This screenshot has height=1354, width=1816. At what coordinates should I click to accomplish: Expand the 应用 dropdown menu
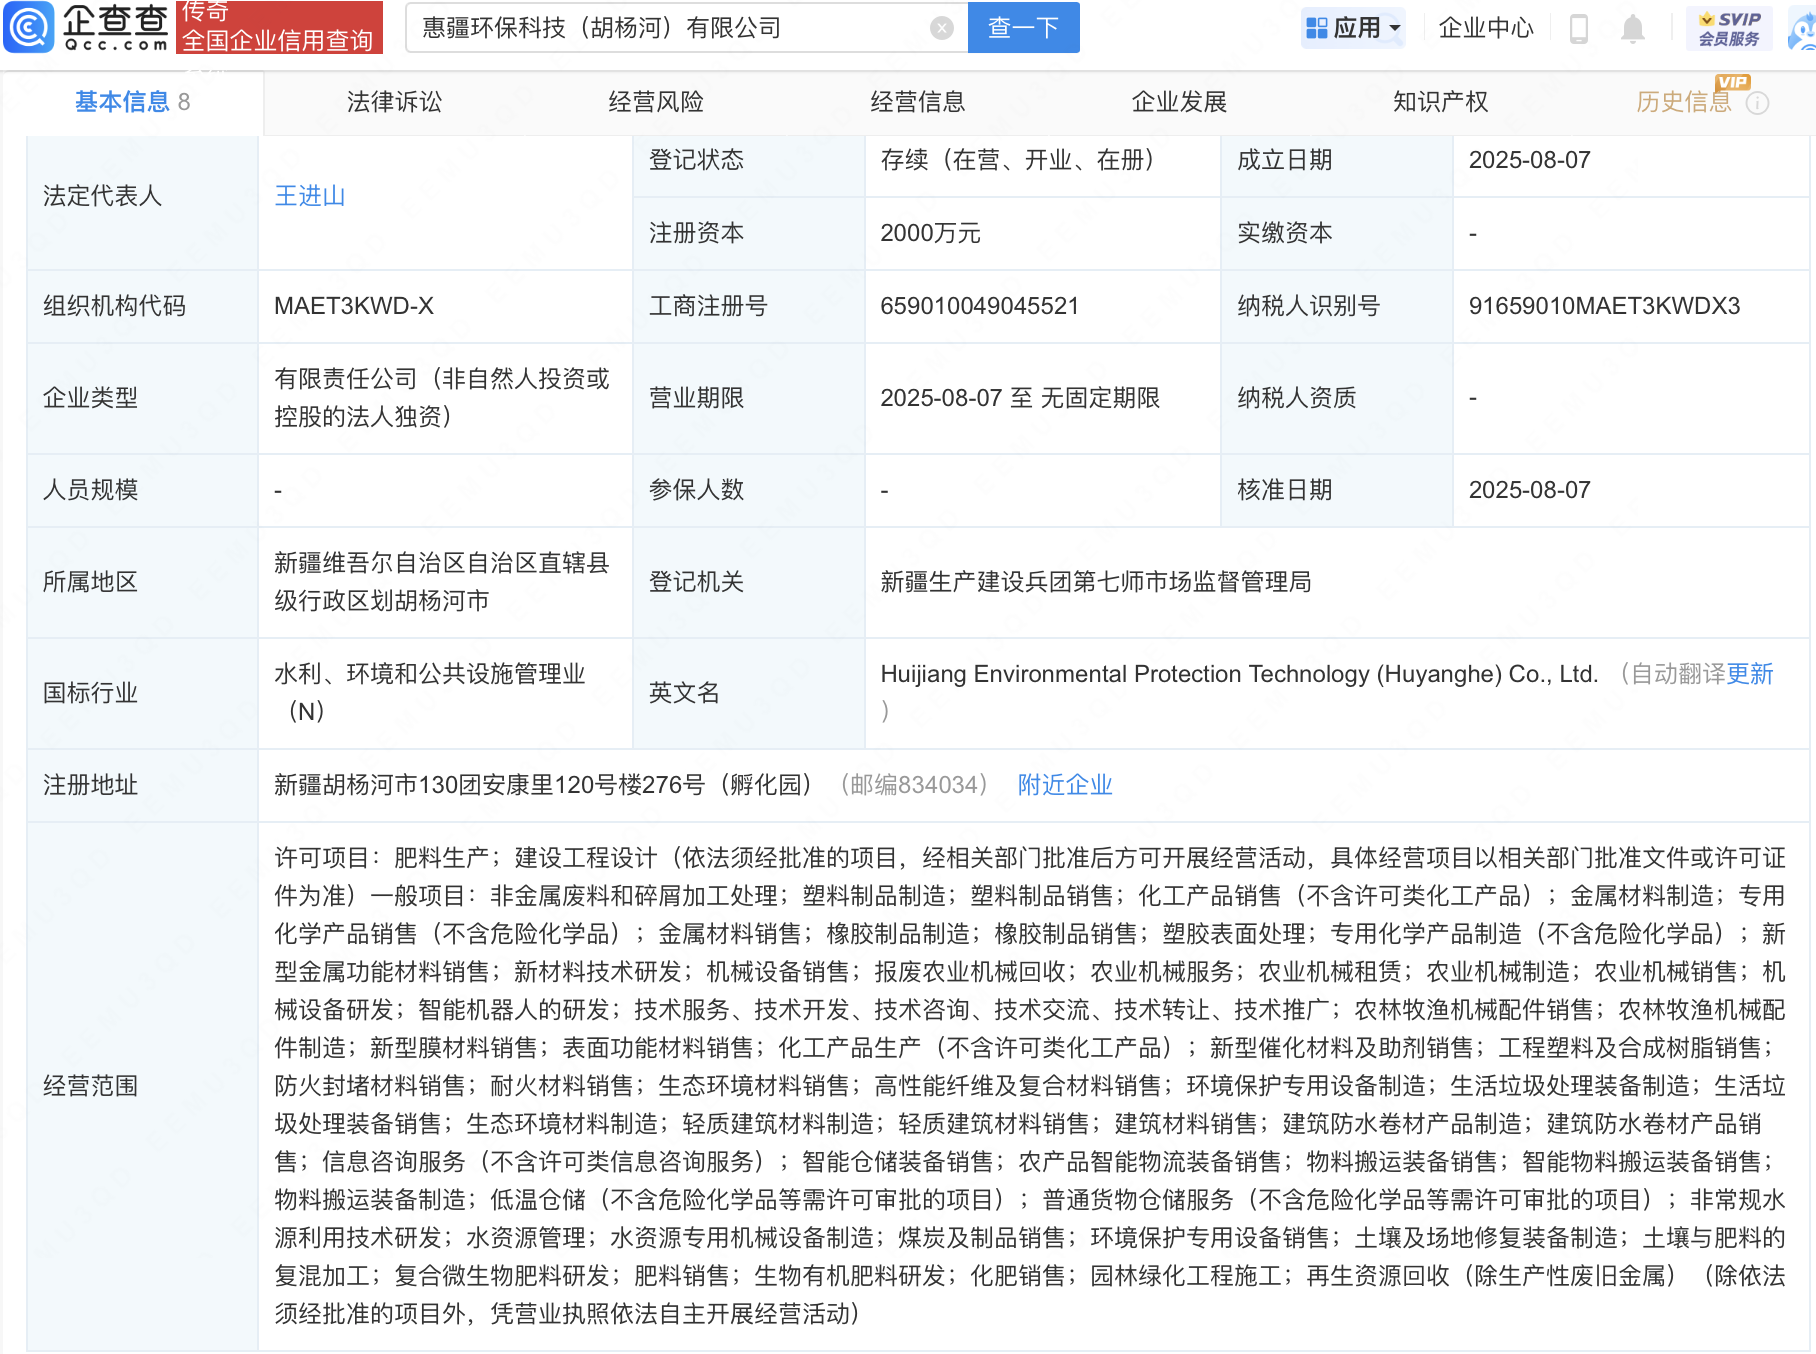tap(1354, 28)
